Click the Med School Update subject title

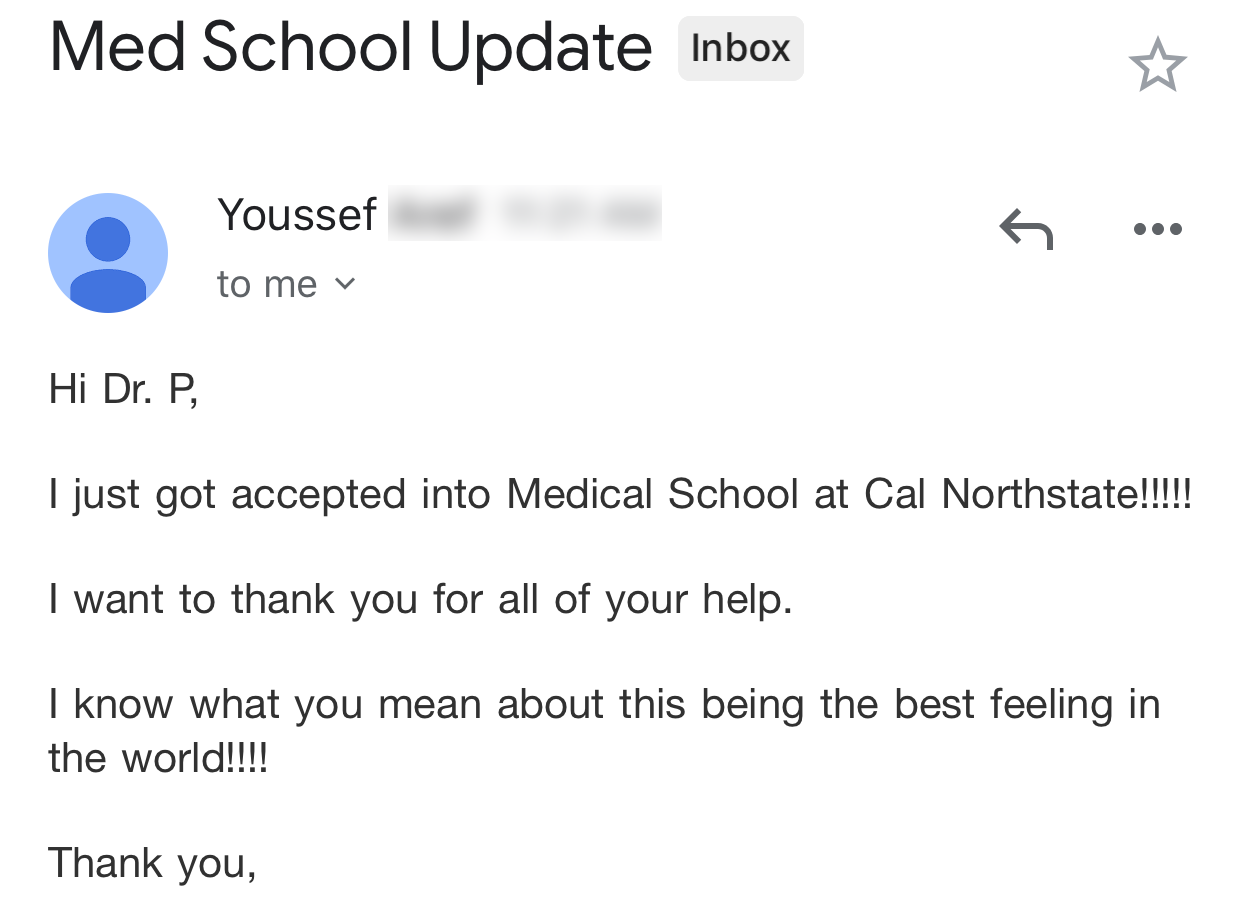click(x=350, y=47)
